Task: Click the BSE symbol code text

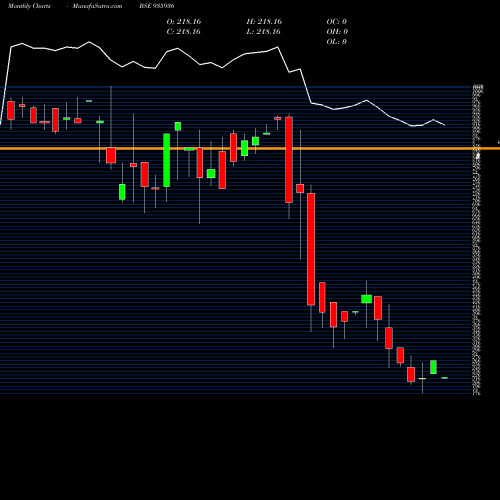Action: (157, 6)
